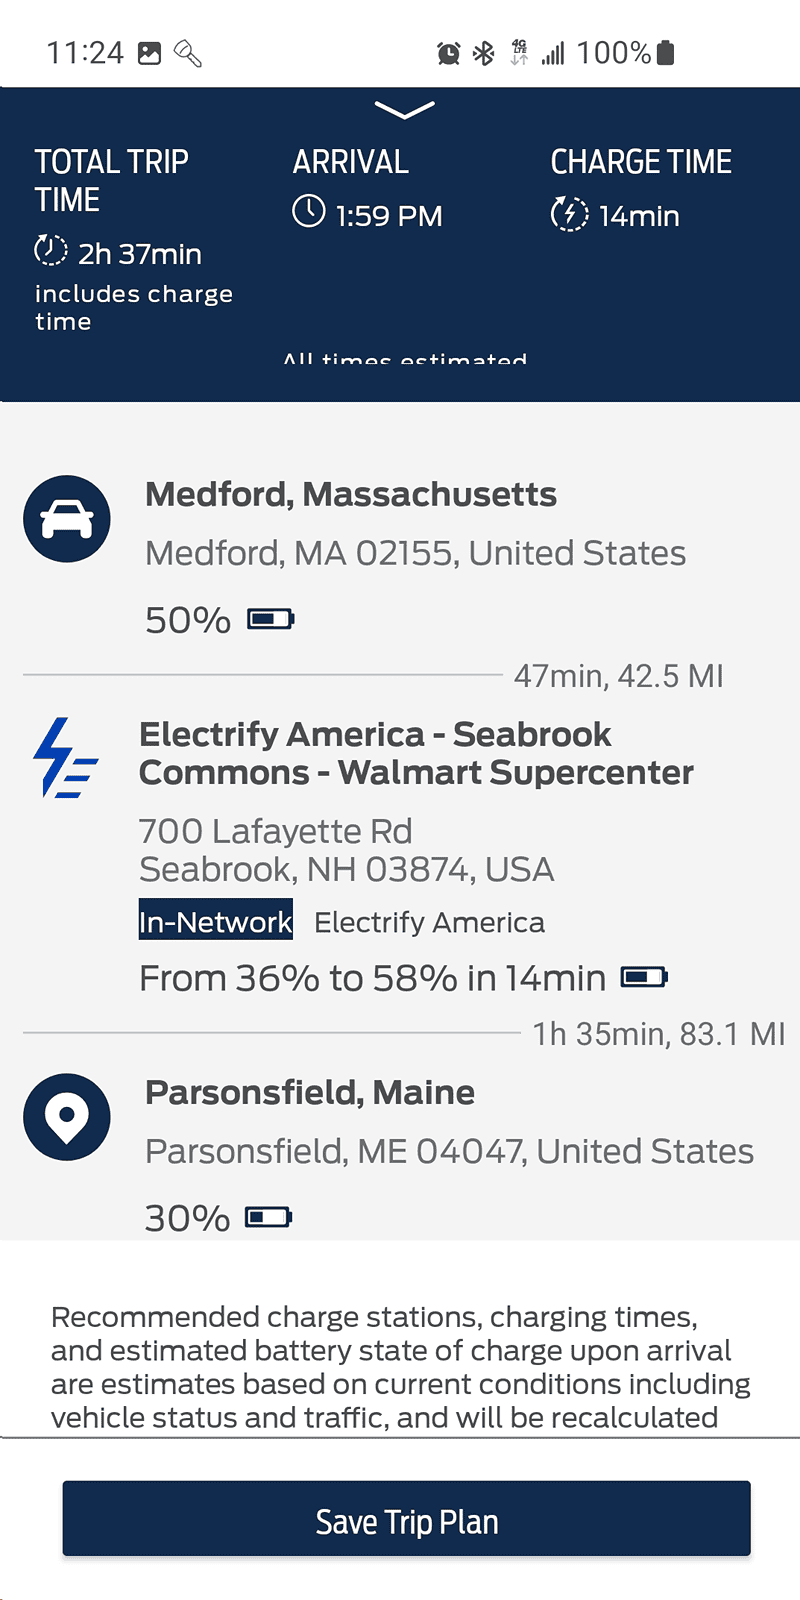Tap the 1:59 PM arrival time
Viewport: 800px width, 1600px height.
(388, 216)
